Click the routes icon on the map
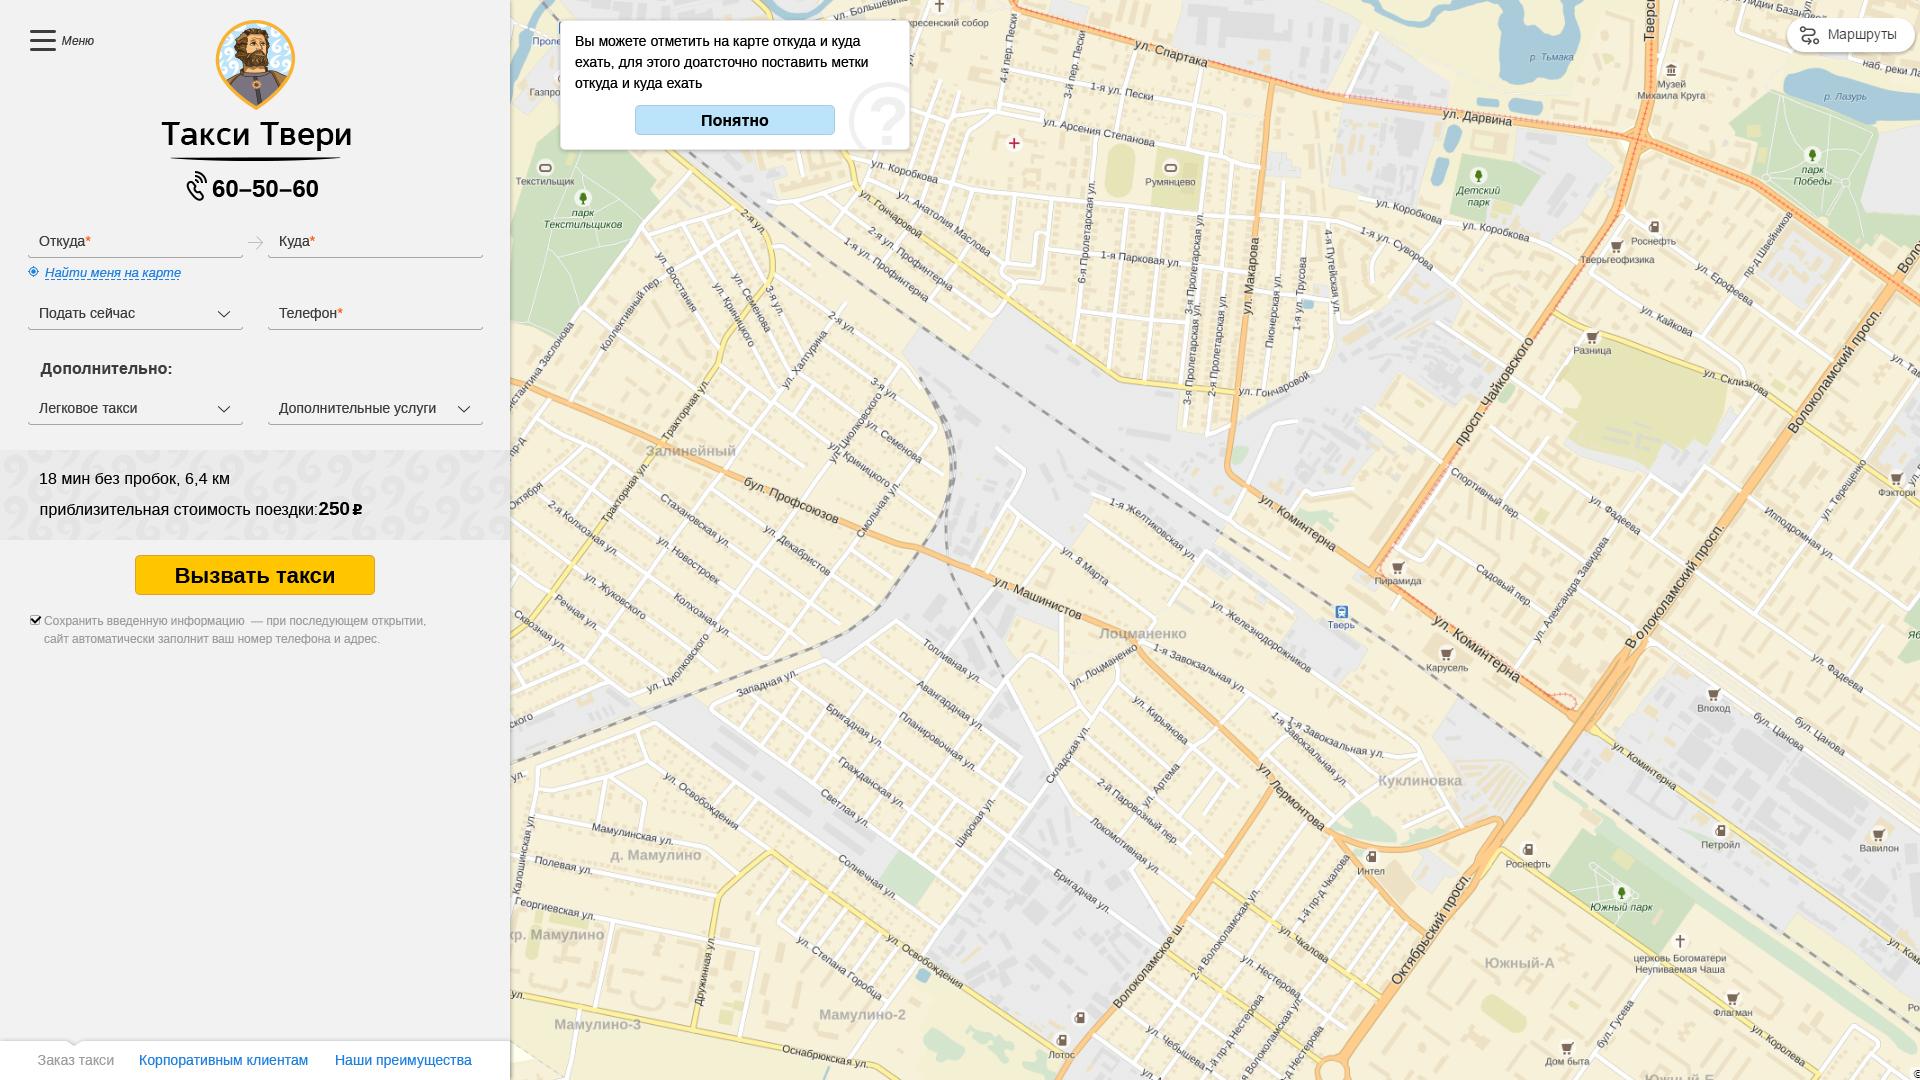1920x1080 pixels. tap(1808, 36)
